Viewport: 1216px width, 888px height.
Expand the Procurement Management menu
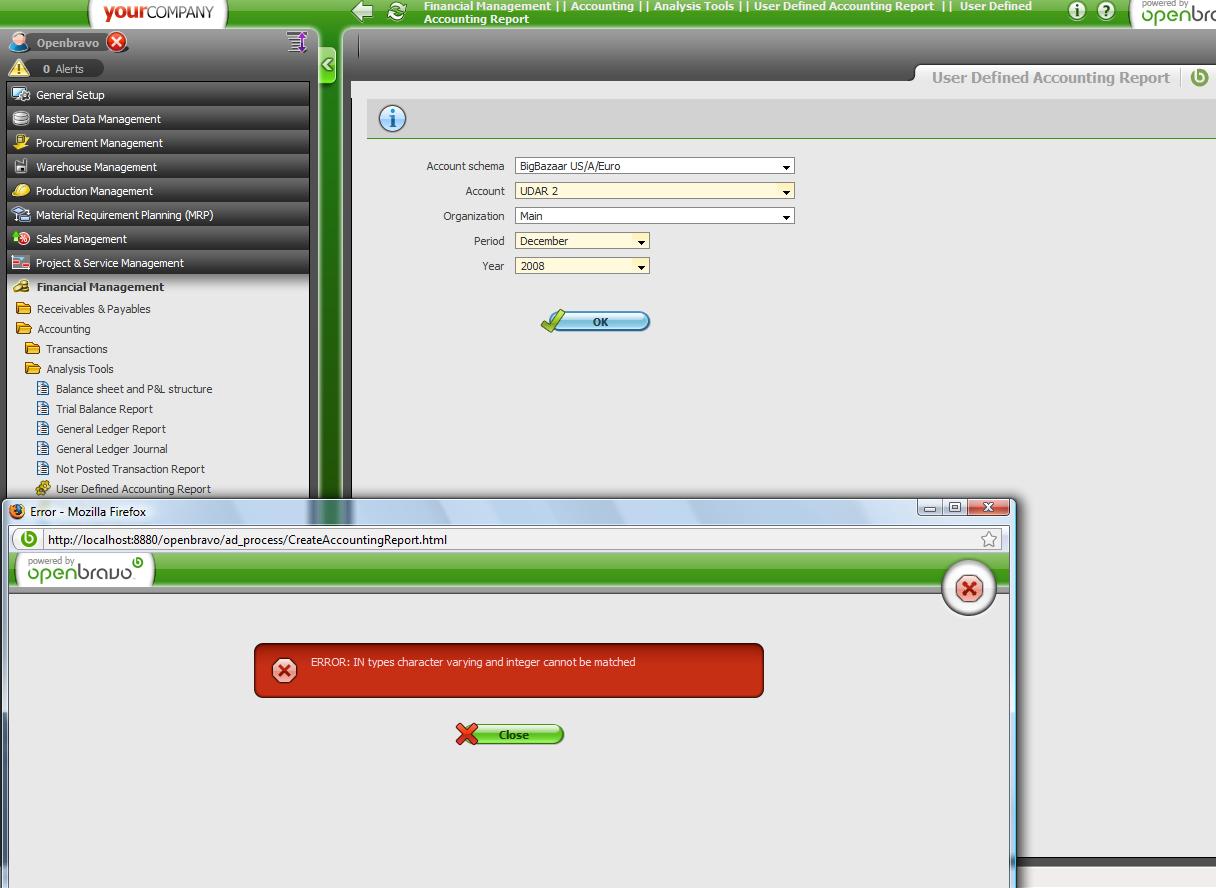pyautogui.click(x=158, y=143)
